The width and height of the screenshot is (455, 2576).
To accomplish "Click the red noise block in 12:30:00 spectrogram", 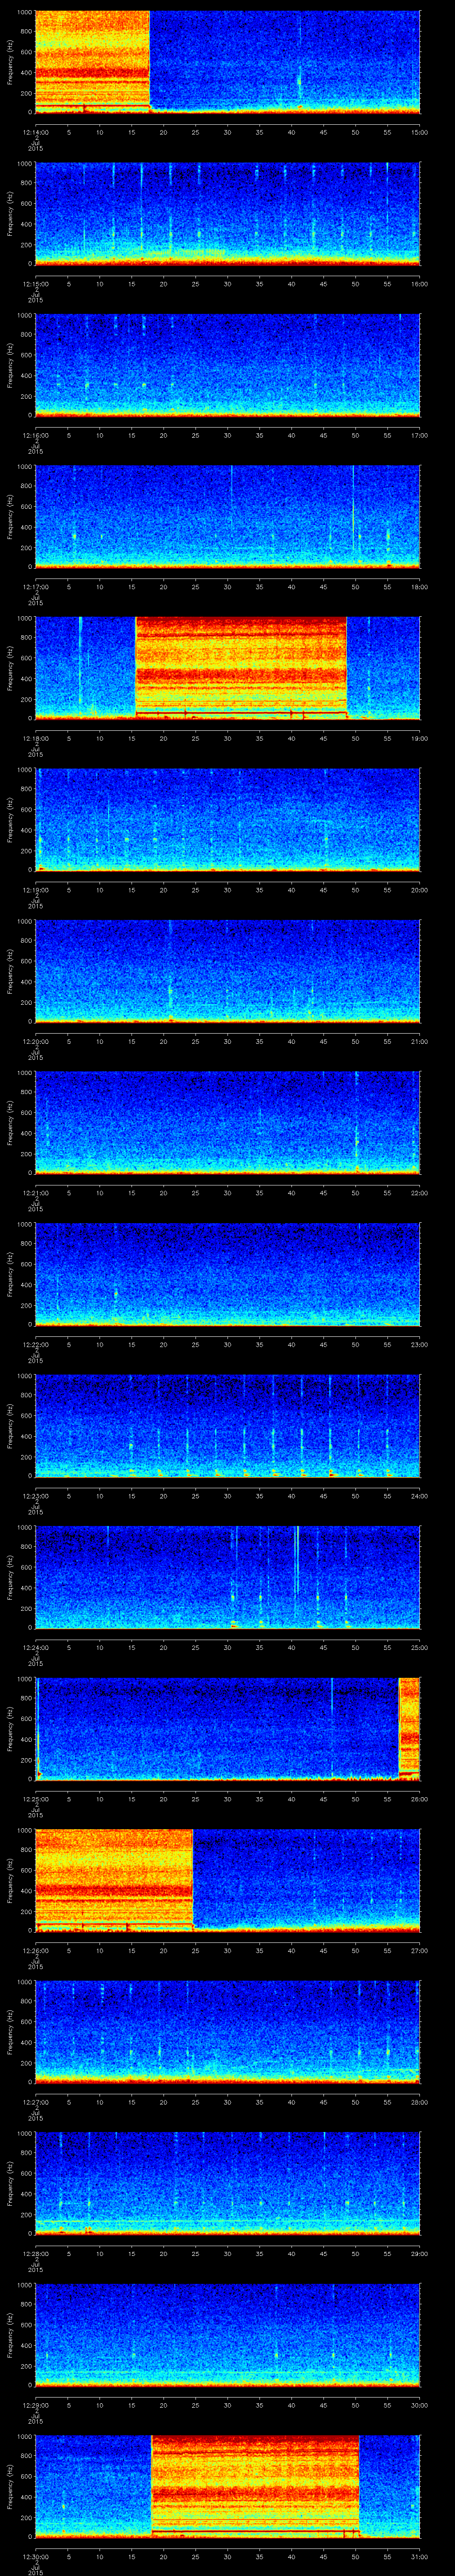I will point(255,2485).
